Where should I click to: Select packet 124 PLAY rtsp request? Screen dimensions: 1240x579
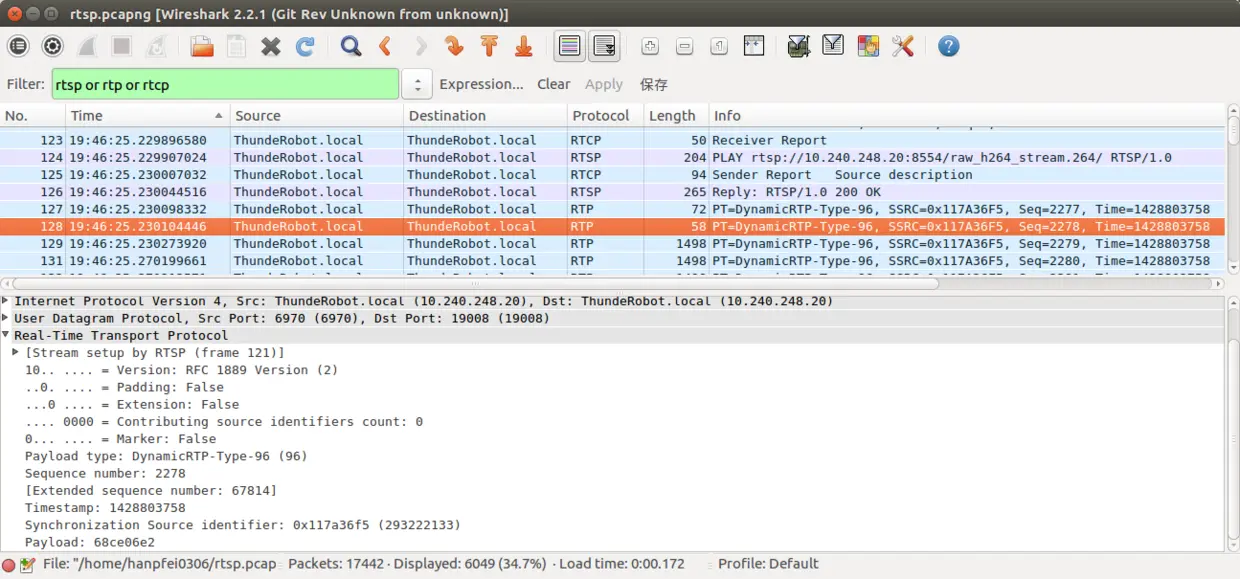click(612, 157)
